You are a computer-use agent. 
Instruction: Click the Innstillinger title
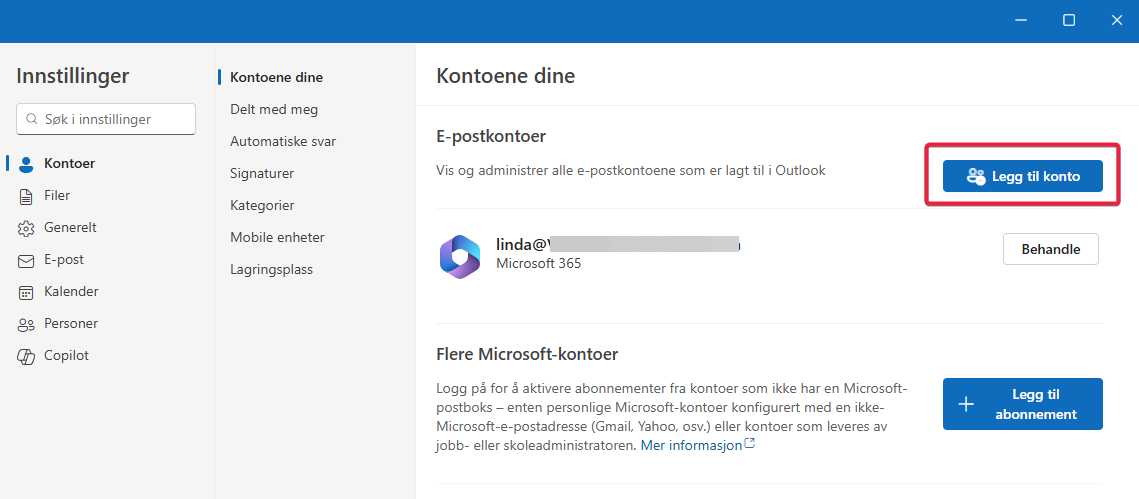click(73, 76)
